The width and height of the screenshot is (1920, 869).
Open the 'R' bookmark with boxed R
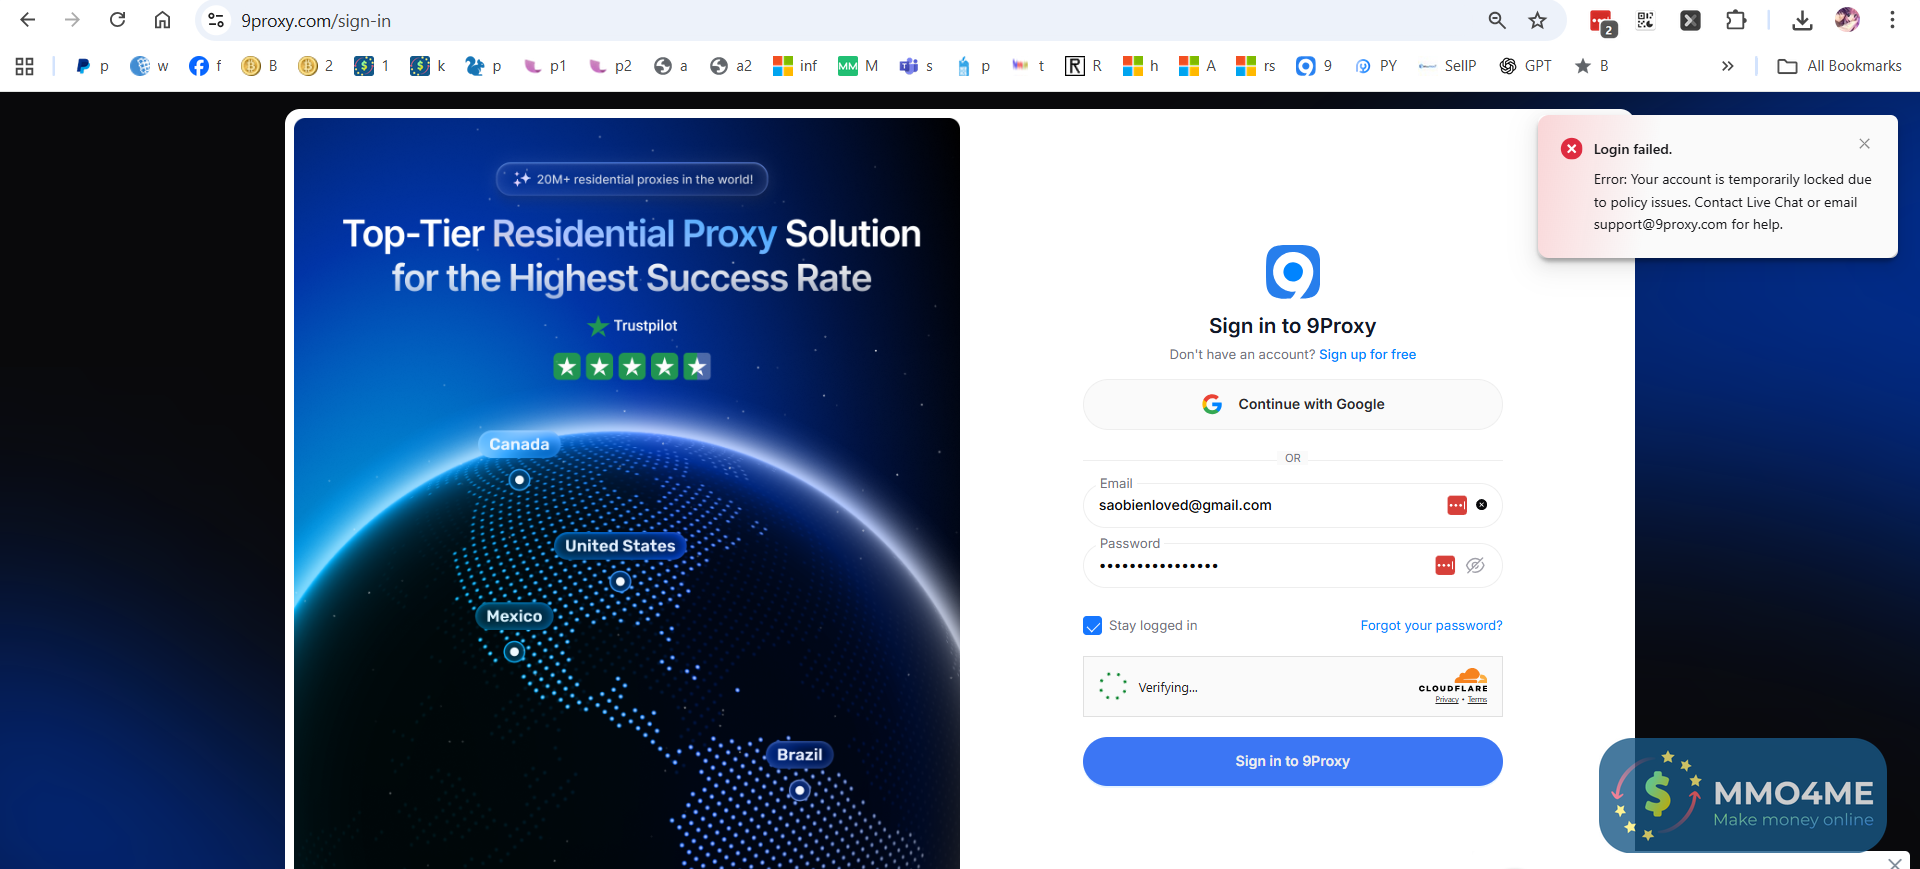[x=1084, y=66]
